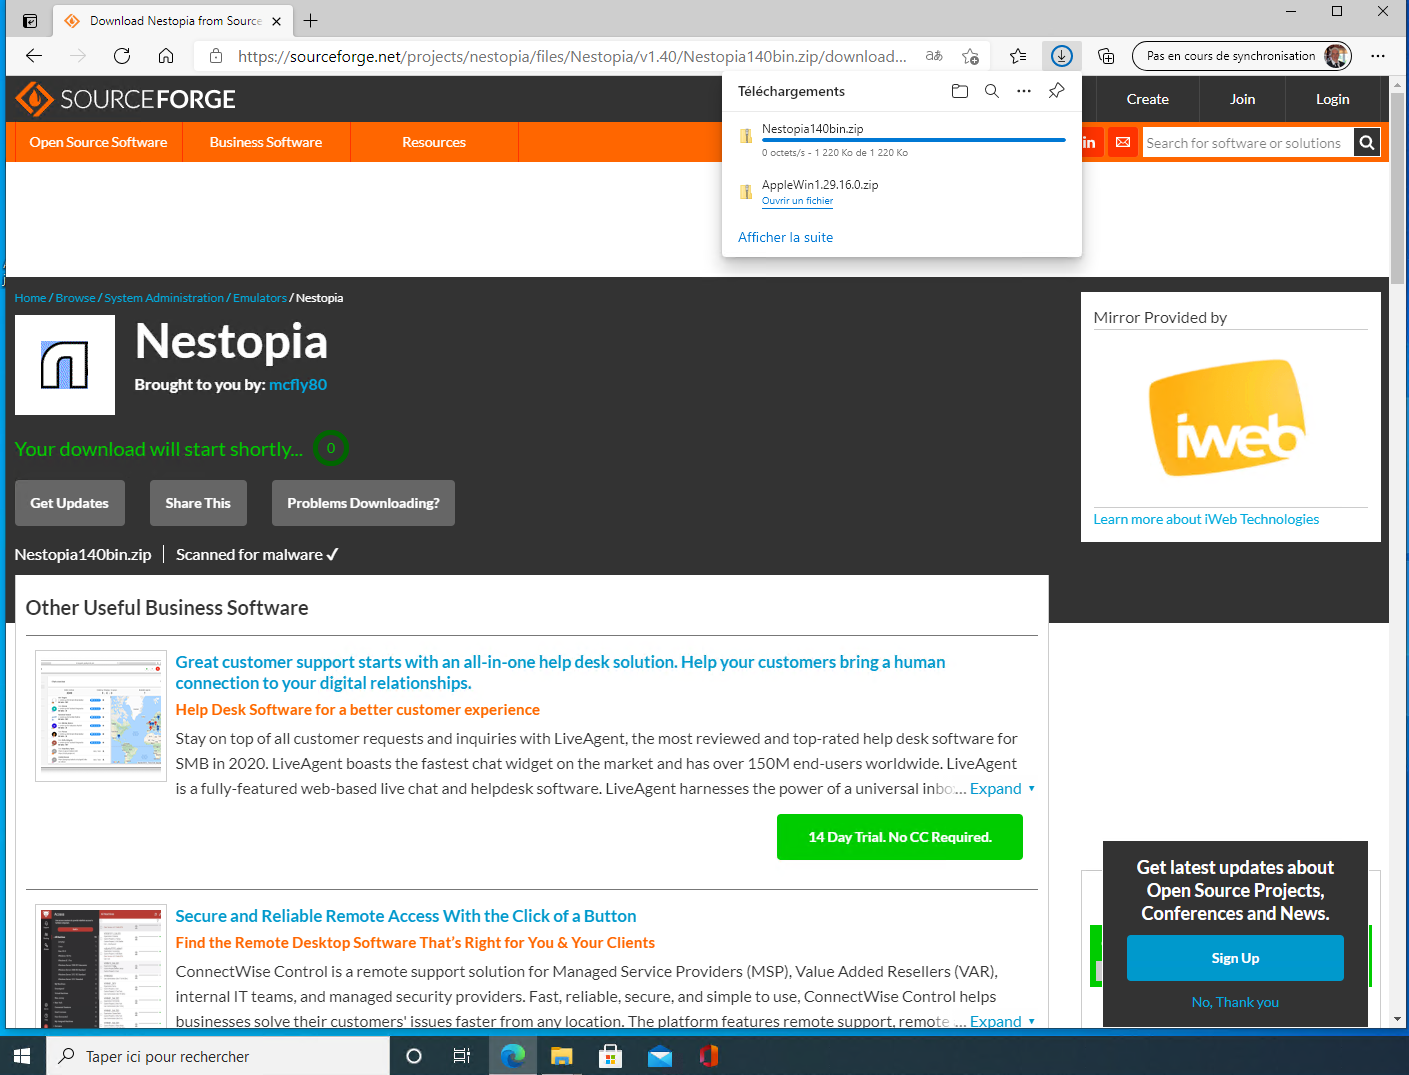The image size is (1409, 1075).
Task: Click 'Afficher la suite' link
Action: tap(785, 237)
